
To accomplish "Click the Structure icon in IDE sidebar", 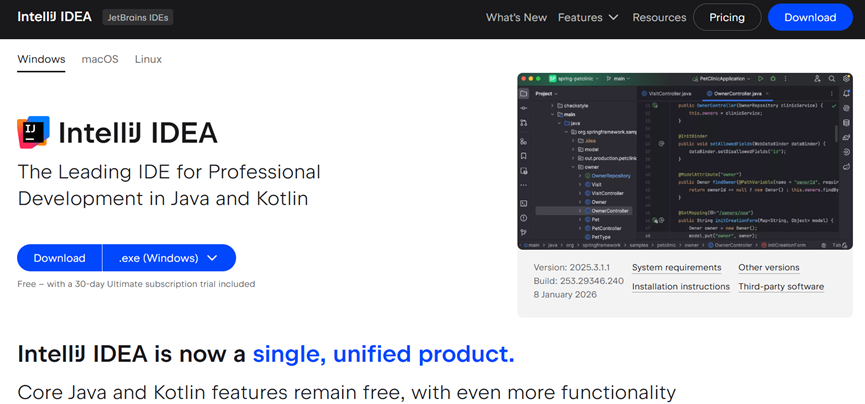I will tap(524, 142).
